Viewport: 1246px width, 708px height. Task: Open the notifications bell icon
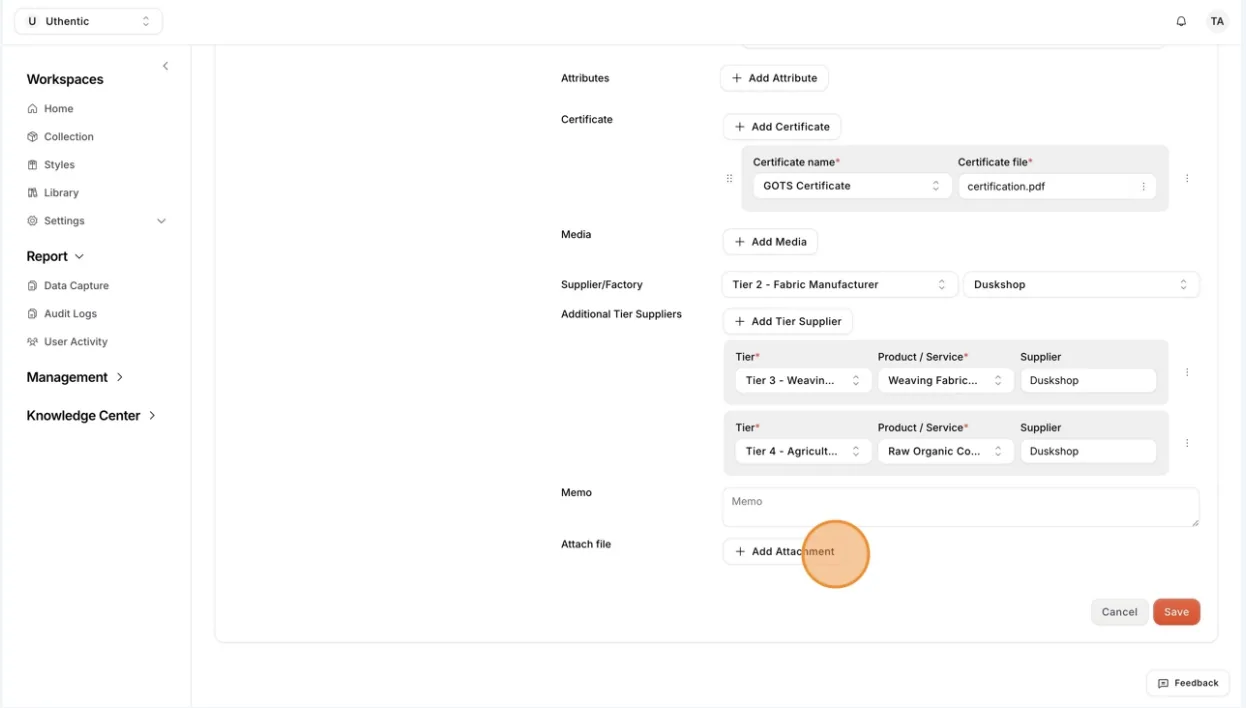click(x=1181, y=21)
